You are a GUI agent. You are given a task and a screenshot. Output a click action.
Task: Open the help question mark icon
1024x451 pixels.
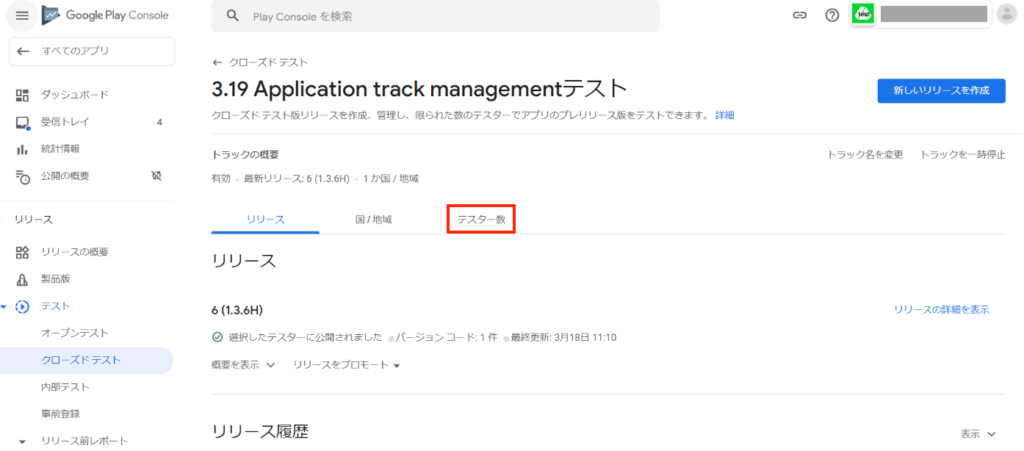point(831,16)
